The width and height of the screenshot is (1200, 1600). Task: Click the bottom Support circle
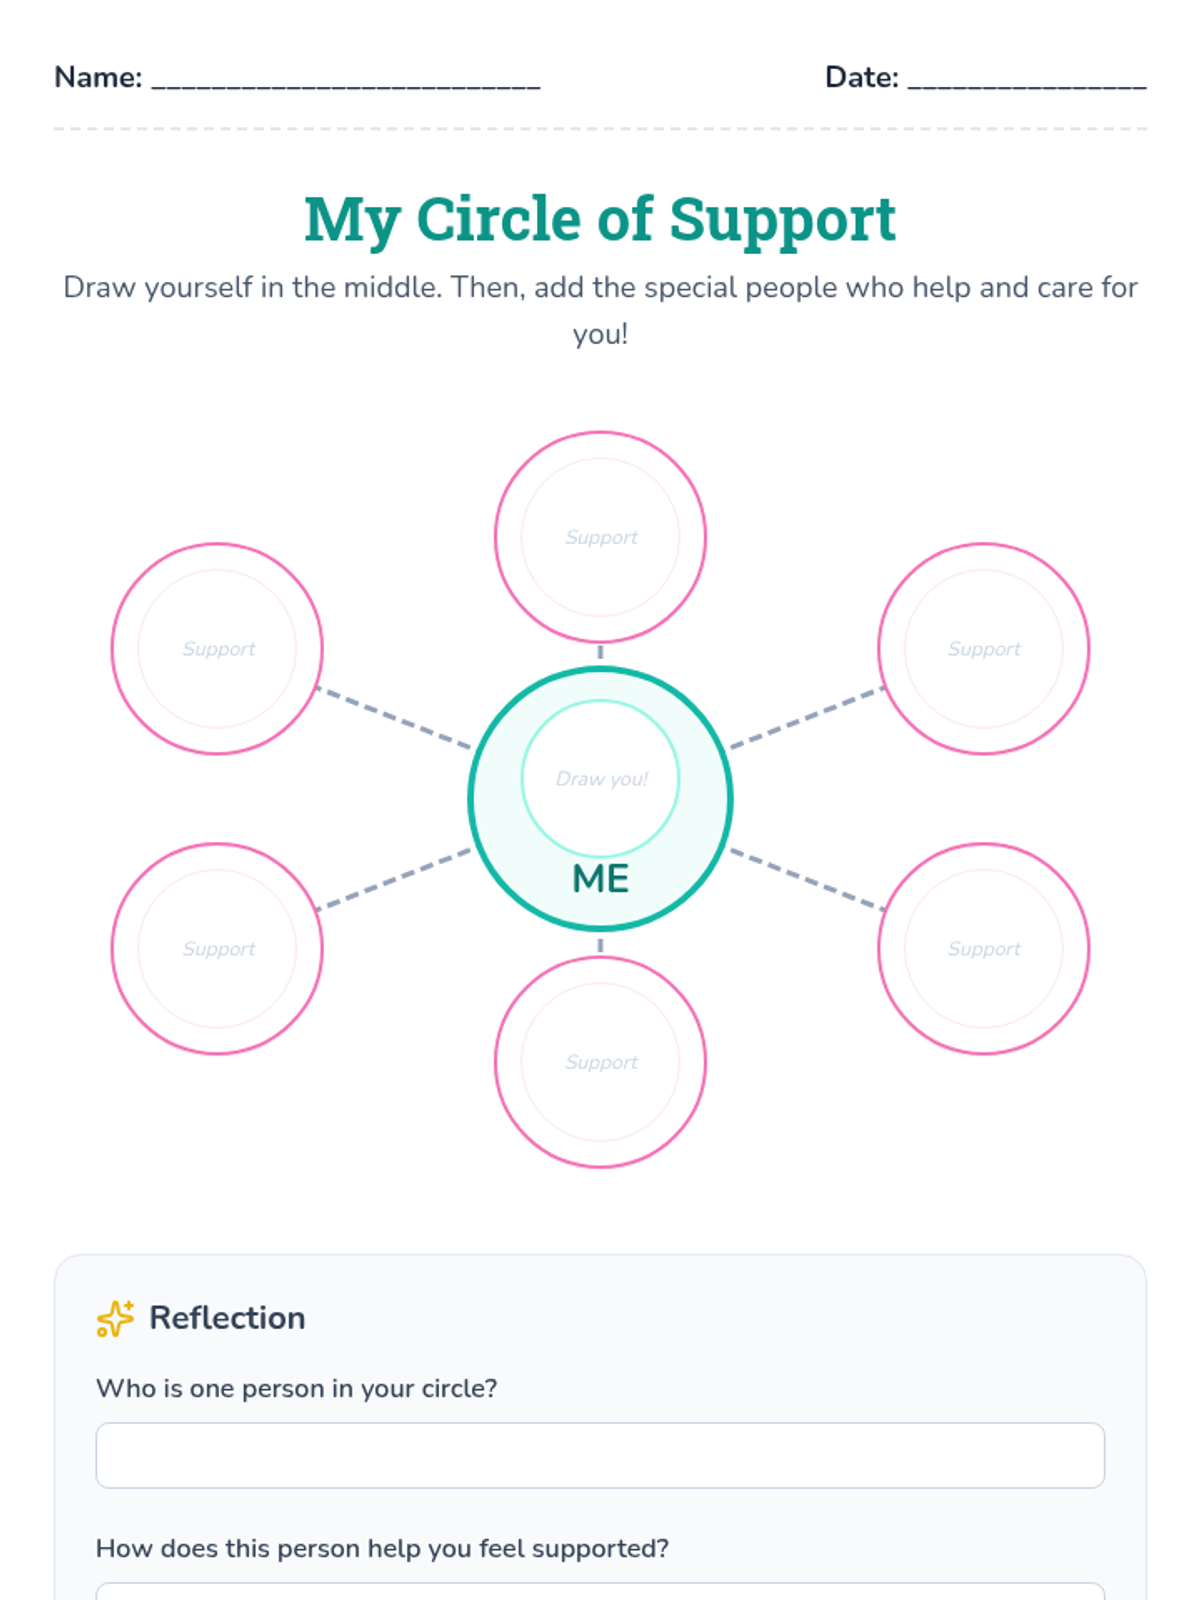pos(600,1062)
